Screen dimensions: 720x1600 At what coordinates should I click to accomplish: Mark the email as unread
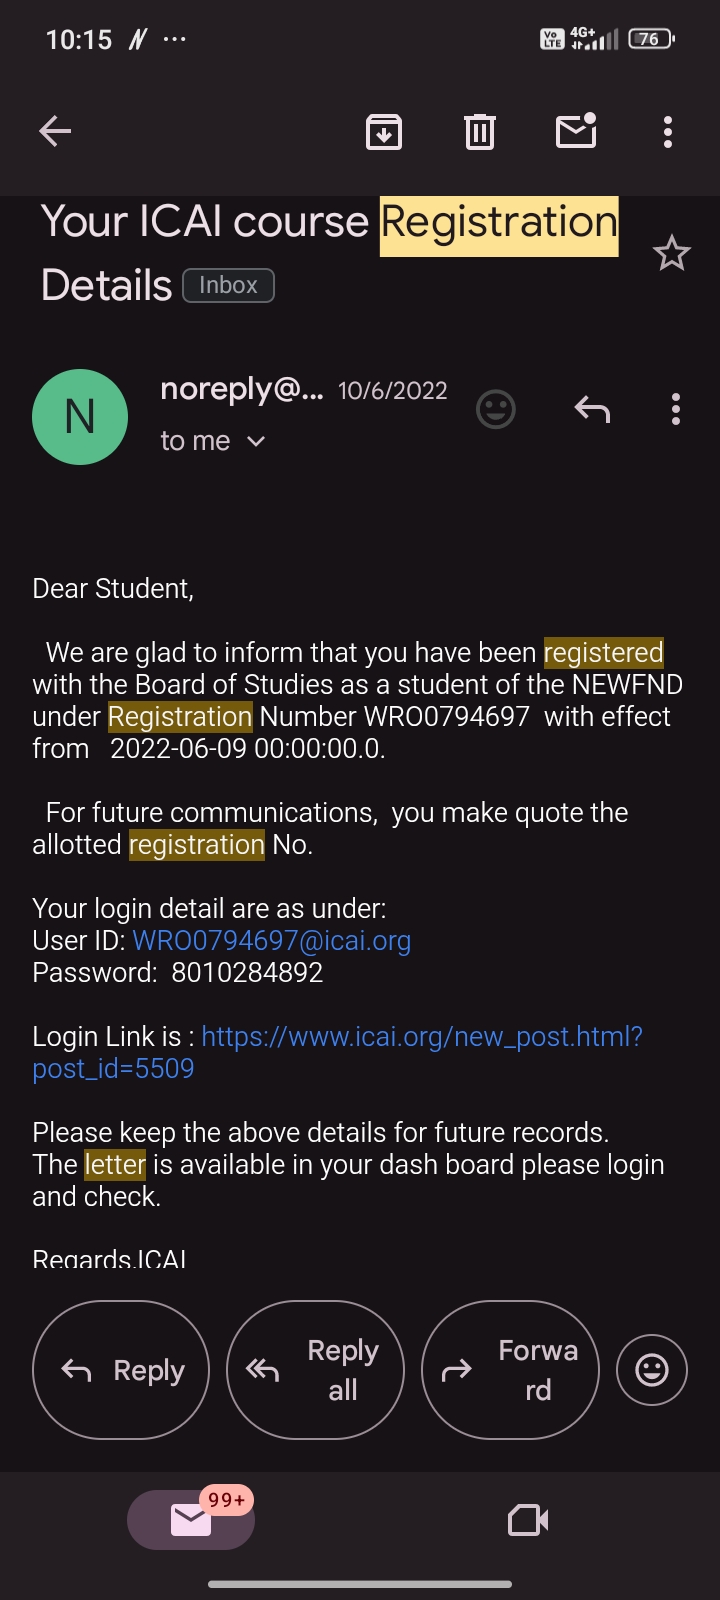(576, 131)
